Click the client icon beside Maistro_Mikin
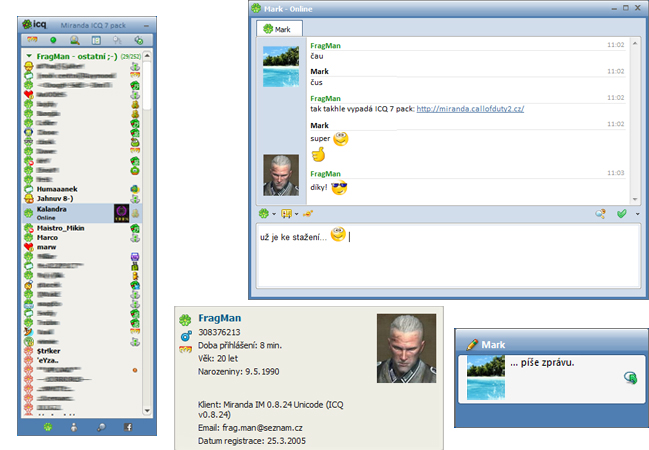 (x=135, y=228)
